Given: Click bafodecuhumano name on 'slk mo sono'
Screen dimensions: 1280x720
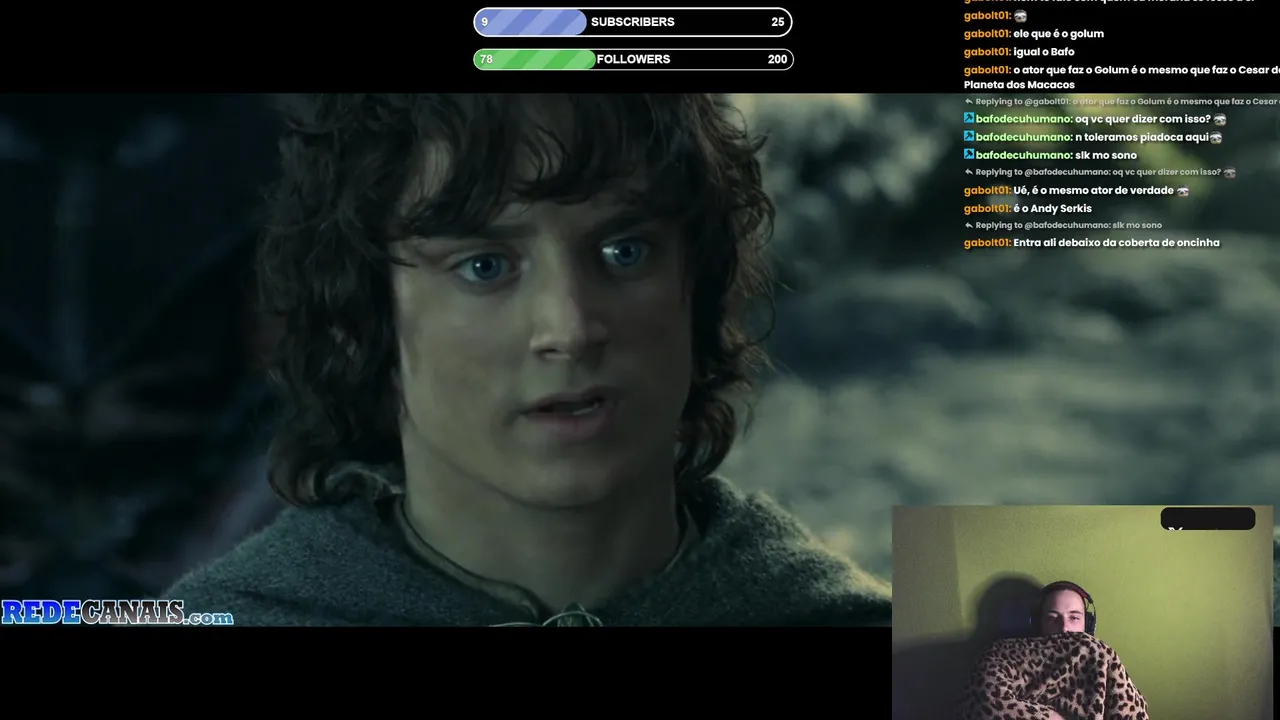Looking at the screenshot, I should point(1024,155).
